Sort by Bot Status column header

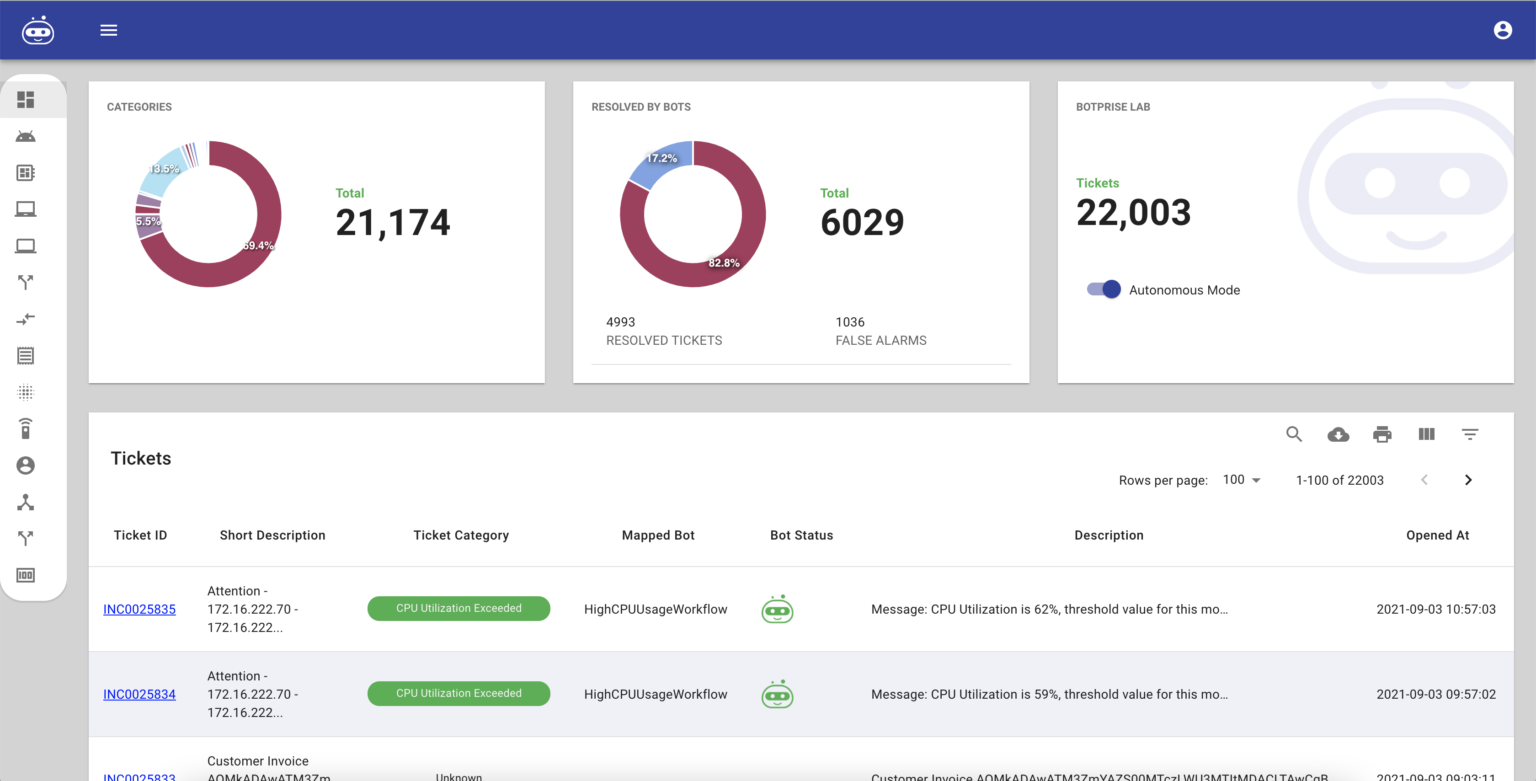pyautogui.click(x=801, y=535)
